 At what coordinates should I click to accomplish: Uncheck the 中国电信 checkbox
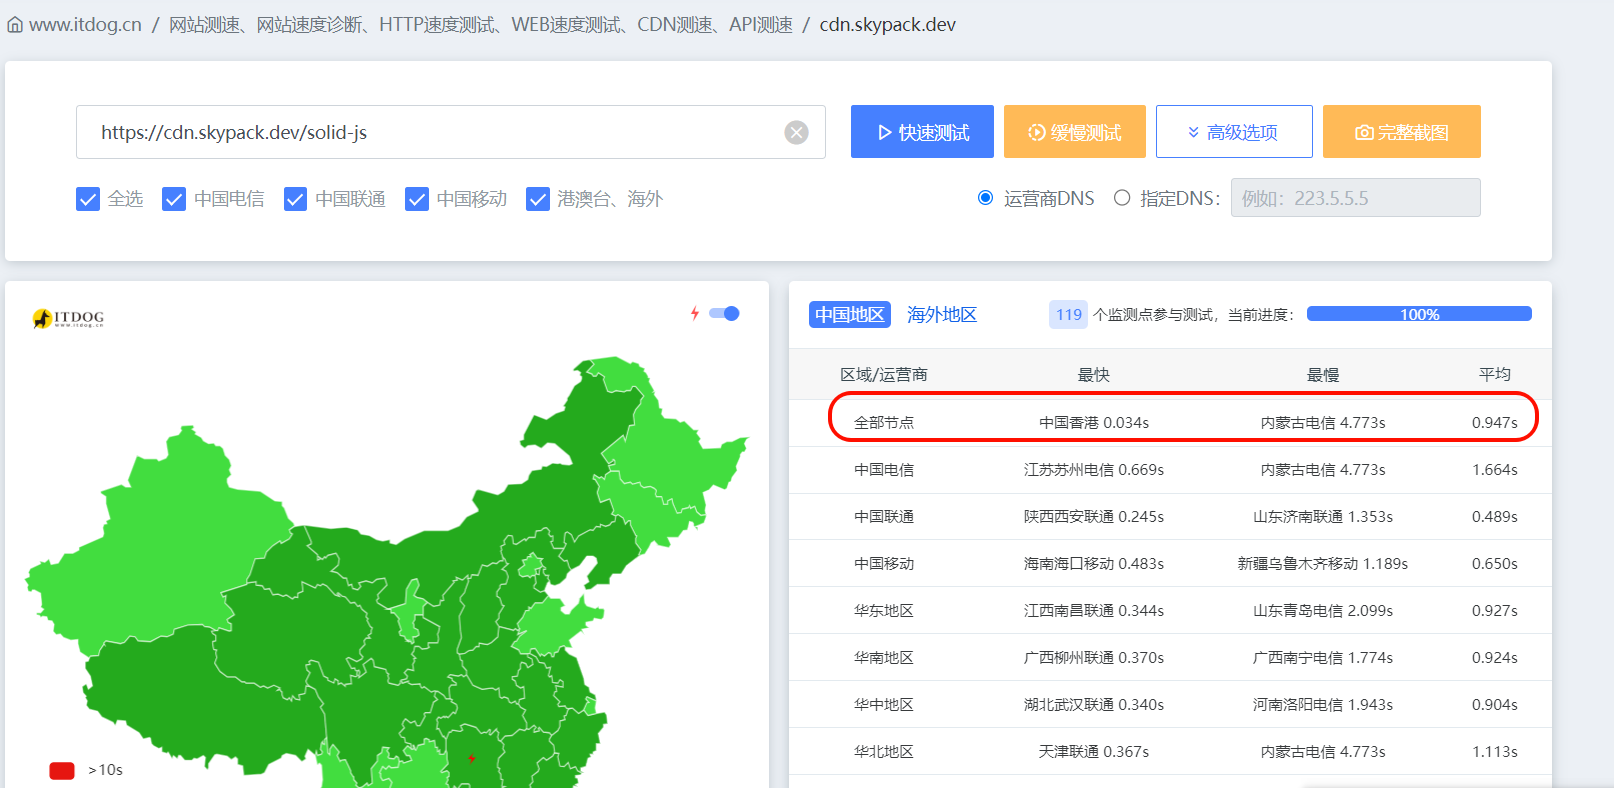coord(174,199)
